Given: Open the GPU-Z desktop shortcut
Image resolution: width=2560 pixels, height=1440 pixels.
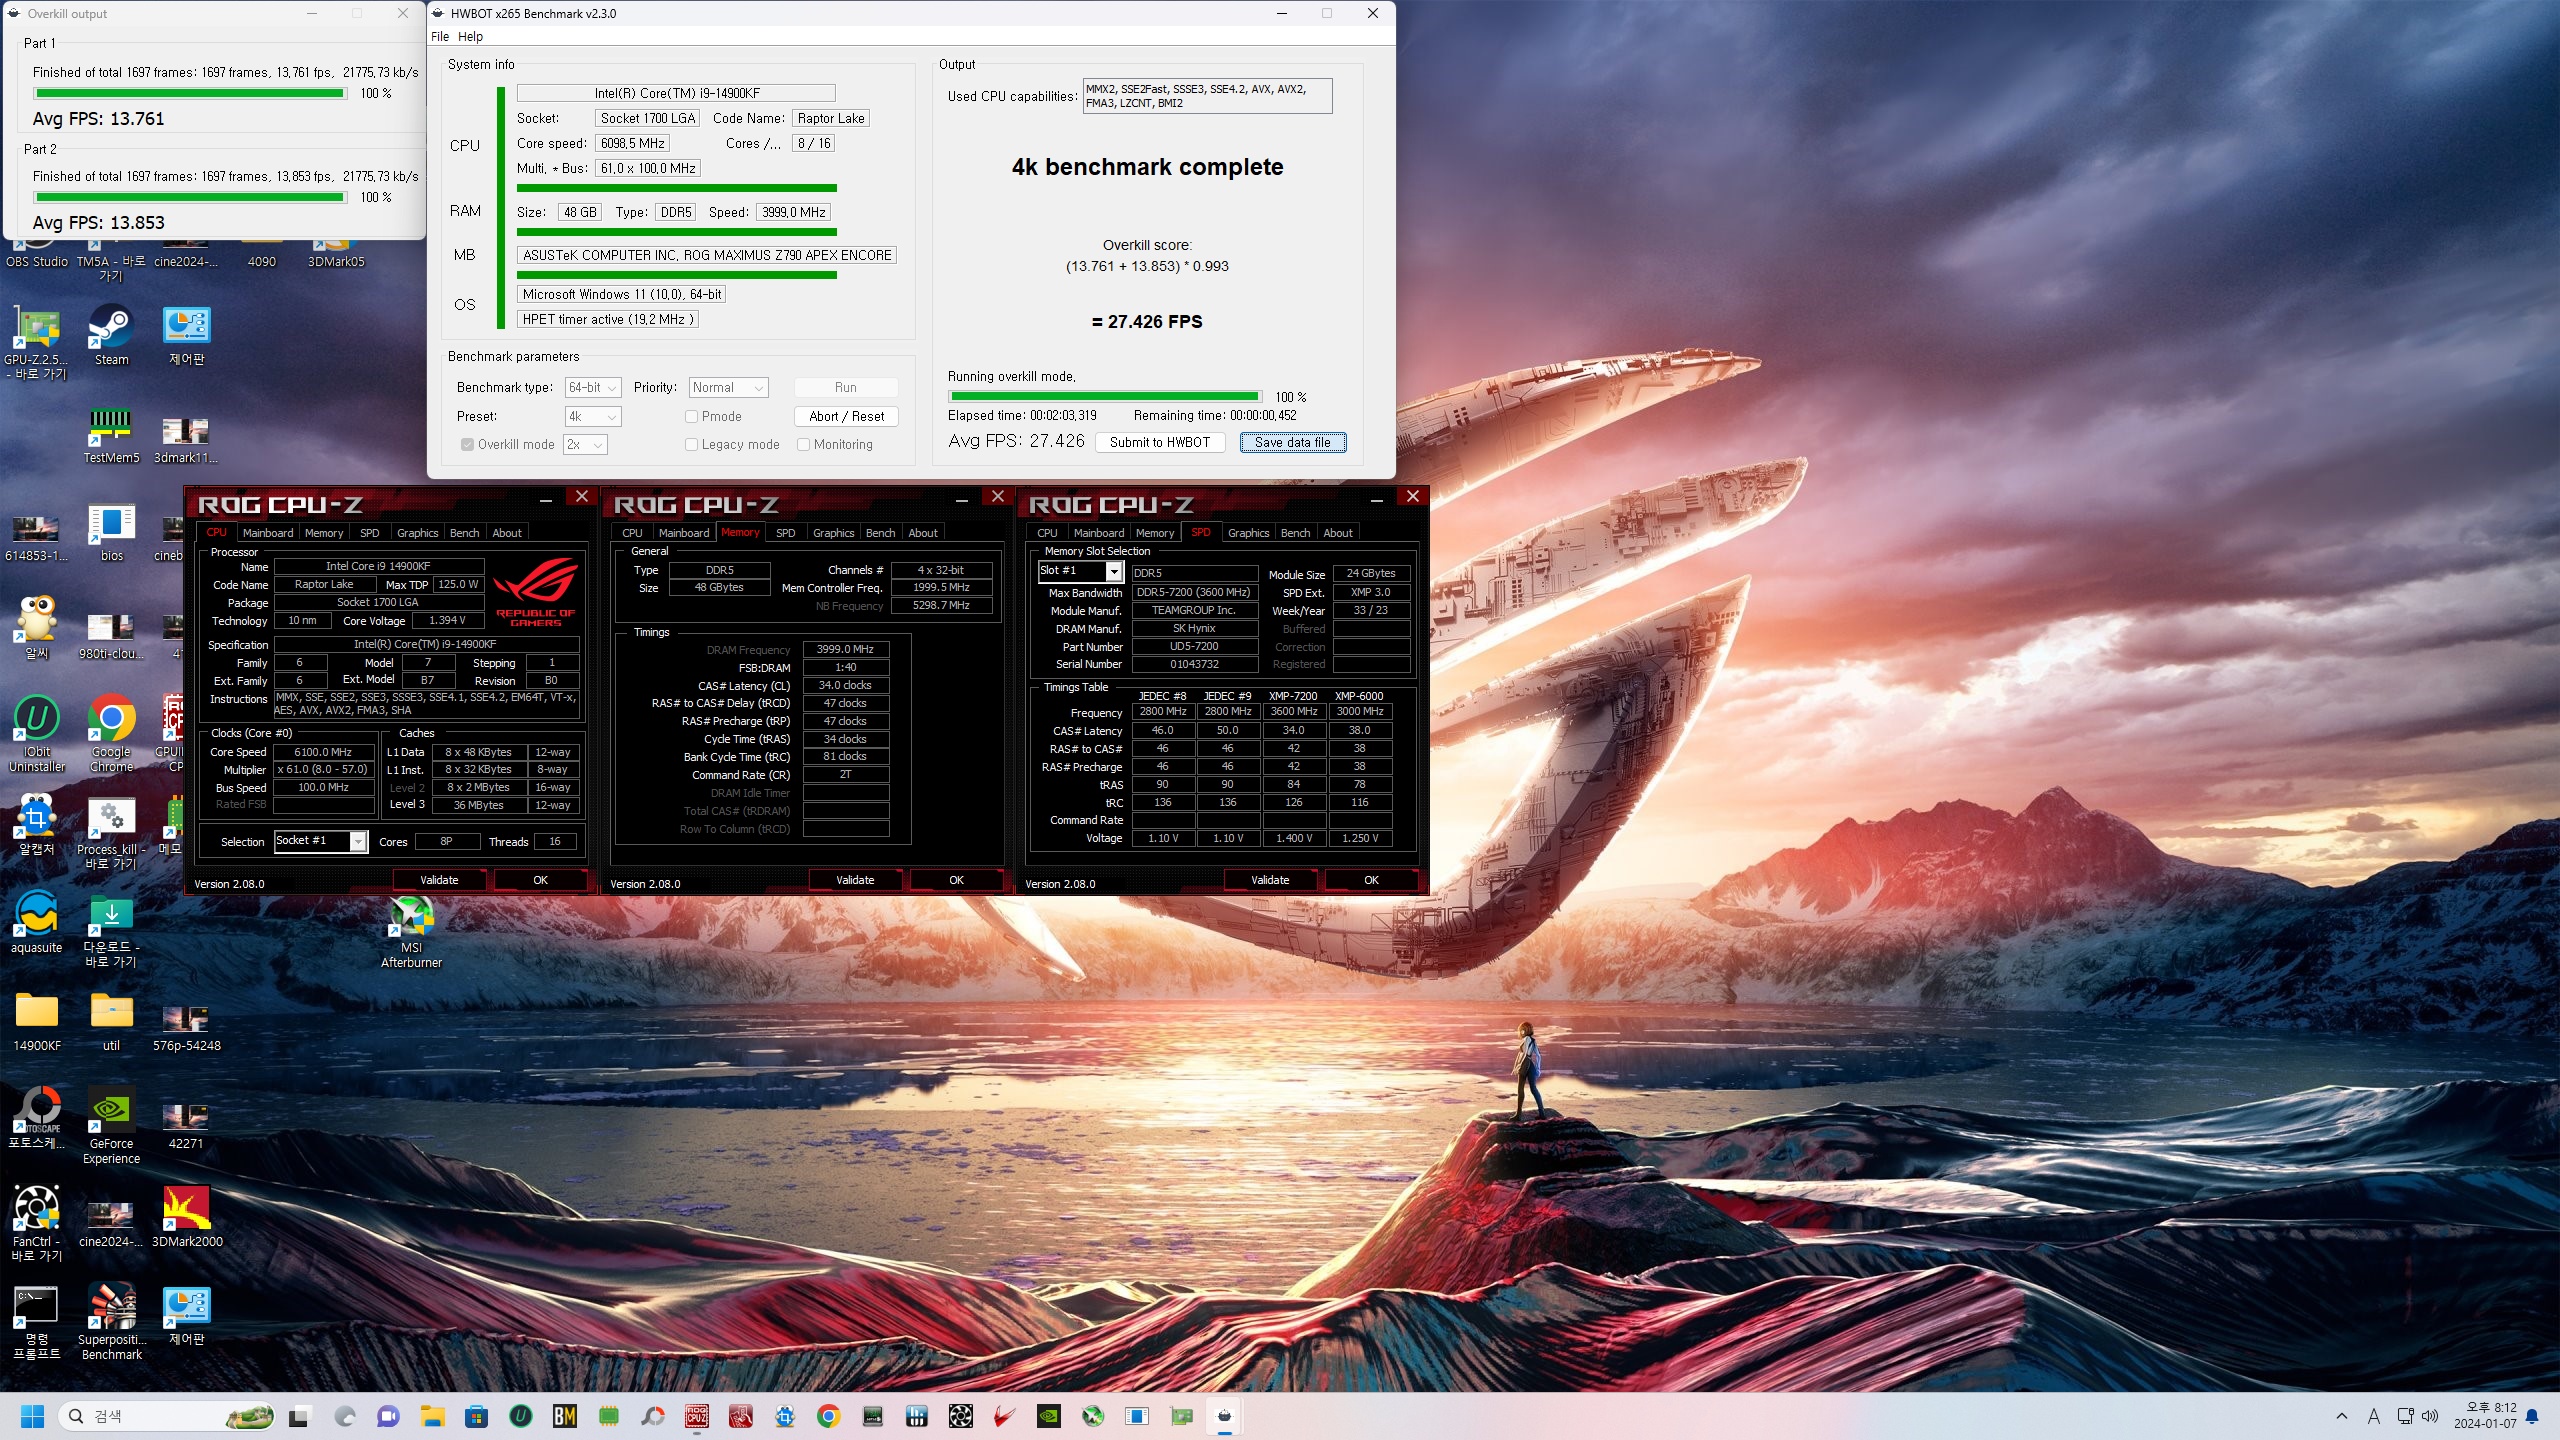Looking at the screenshot, I should pyautogui.click(x=37, y=342).
